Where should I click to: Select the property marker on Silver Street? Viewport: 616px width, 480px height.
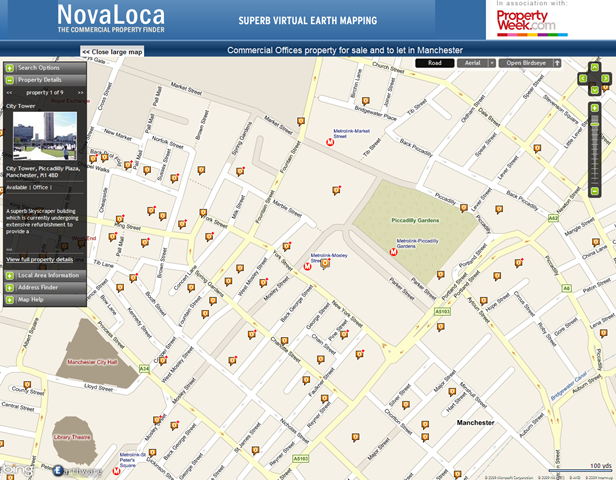click(x=406, y=405)
